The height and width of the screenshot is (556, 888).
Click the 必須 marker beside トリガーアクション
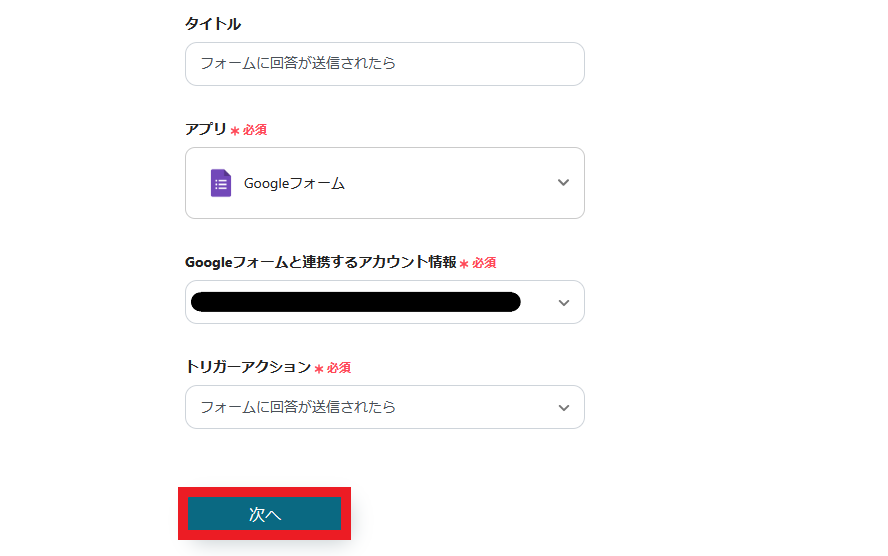point(339,368)
